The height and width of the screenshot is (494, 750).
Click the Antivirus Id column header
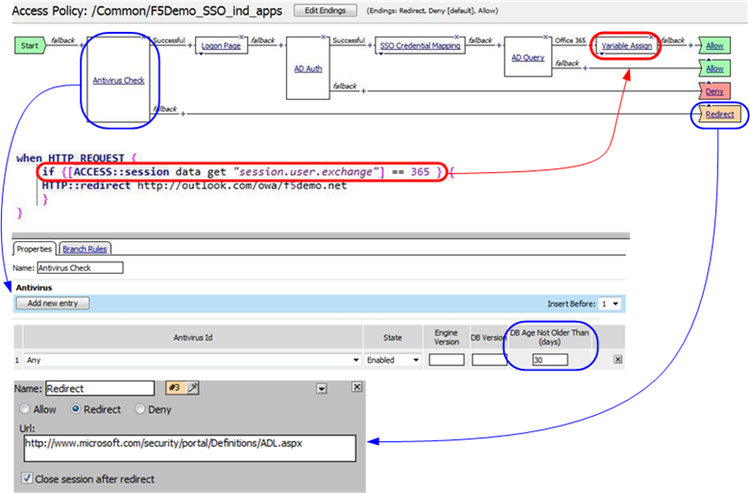click(x=193, y=337)
